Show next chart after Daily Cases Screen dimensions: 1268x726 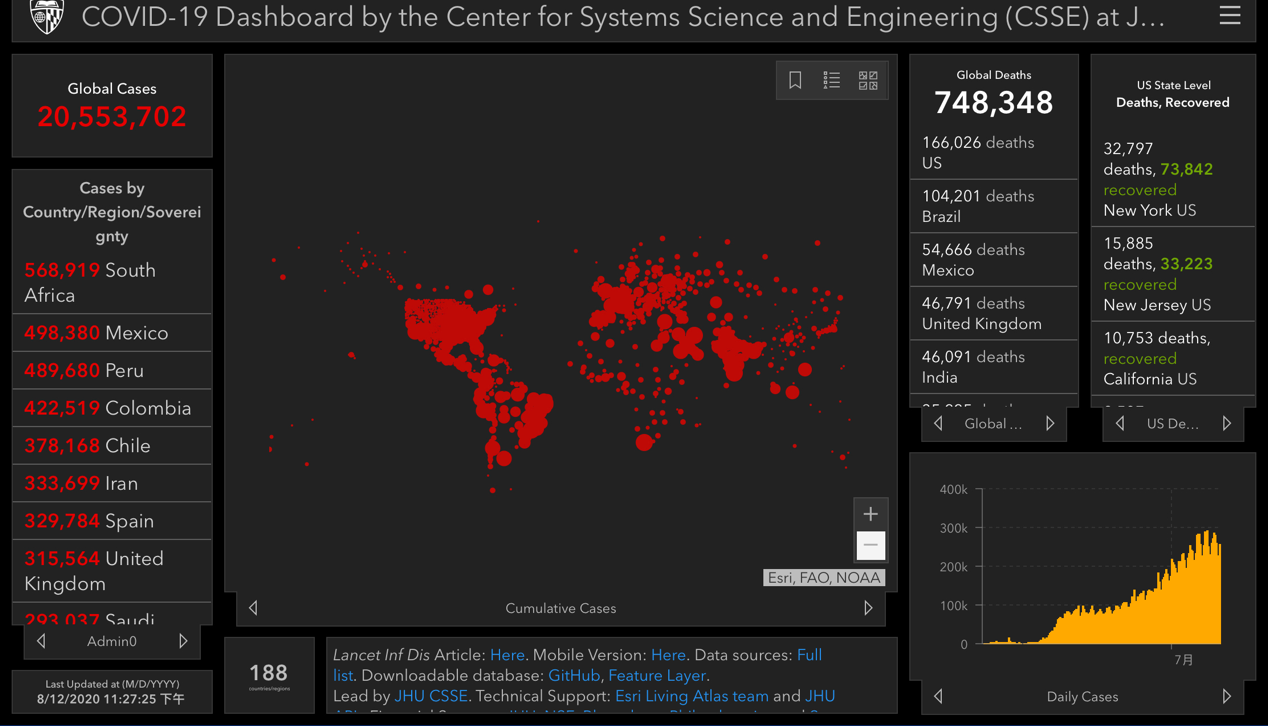[x=1226, y=696]
